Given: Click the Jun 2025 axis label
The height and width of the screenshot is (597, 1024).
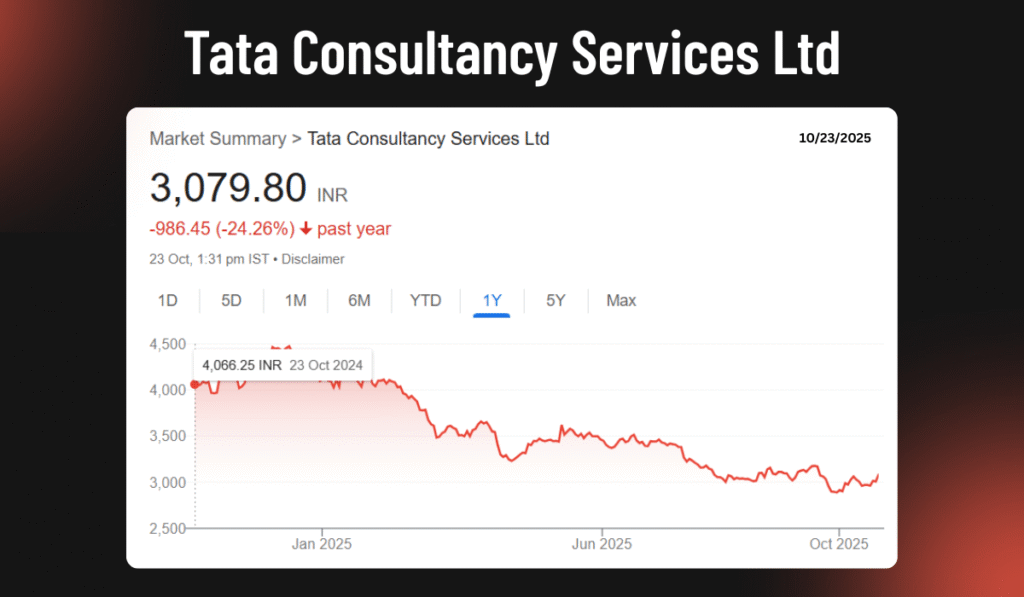Looking at the screenshot, I should pos(602,544).
